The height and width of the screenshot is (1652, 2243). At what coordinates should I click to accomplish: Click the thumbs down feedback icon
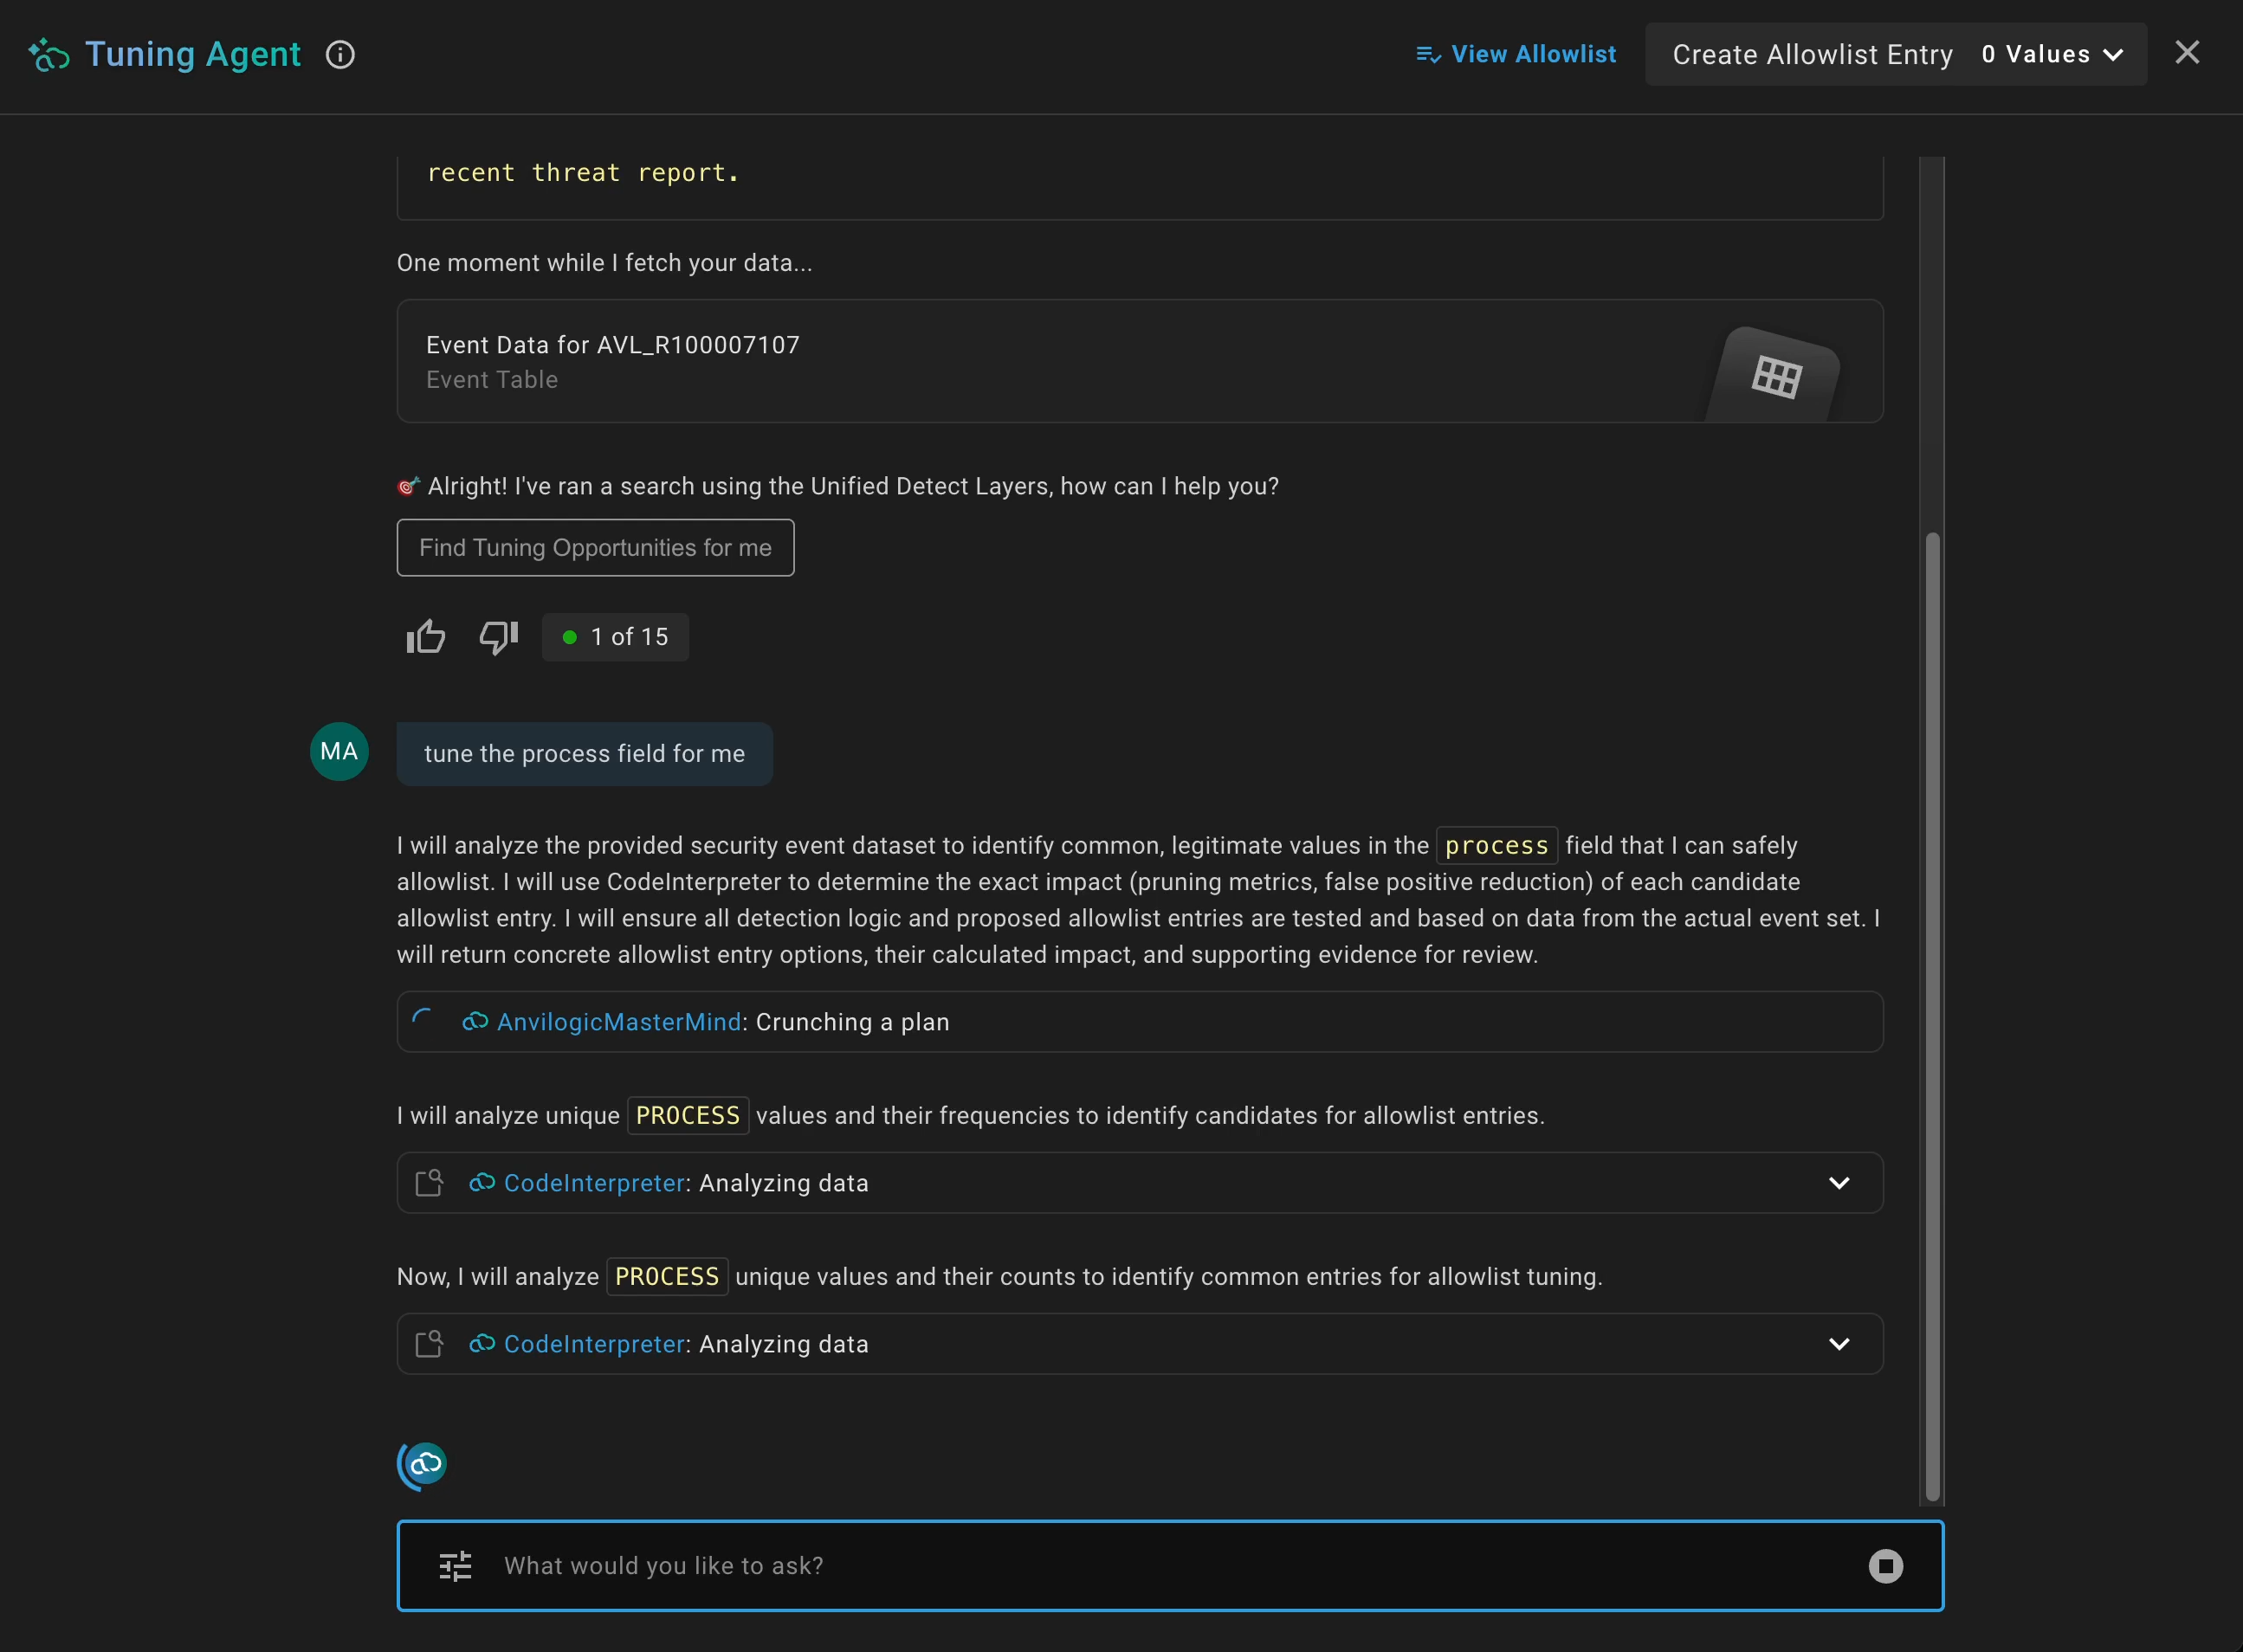(498, 637)
